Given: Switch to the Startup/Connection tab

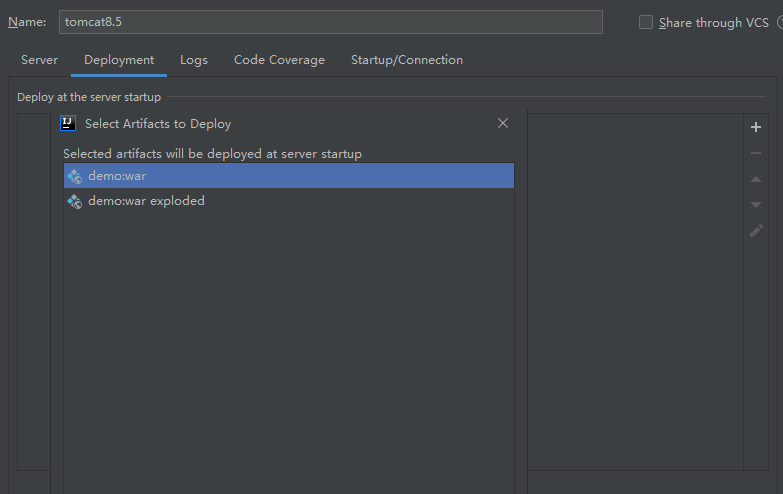Looking at the screenshot, I should 406,60.
